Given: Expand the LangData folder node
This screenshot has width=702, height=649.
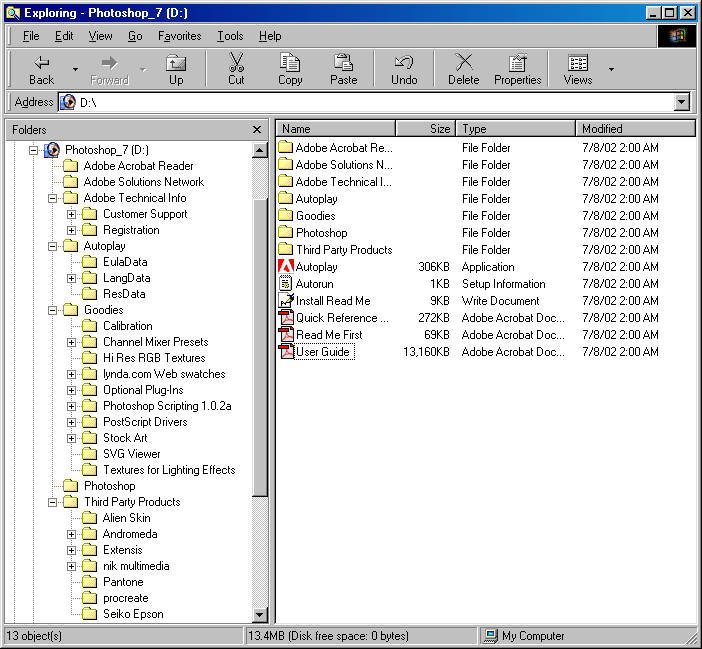Looking at the screenshot, I should (x=71, y=278).
